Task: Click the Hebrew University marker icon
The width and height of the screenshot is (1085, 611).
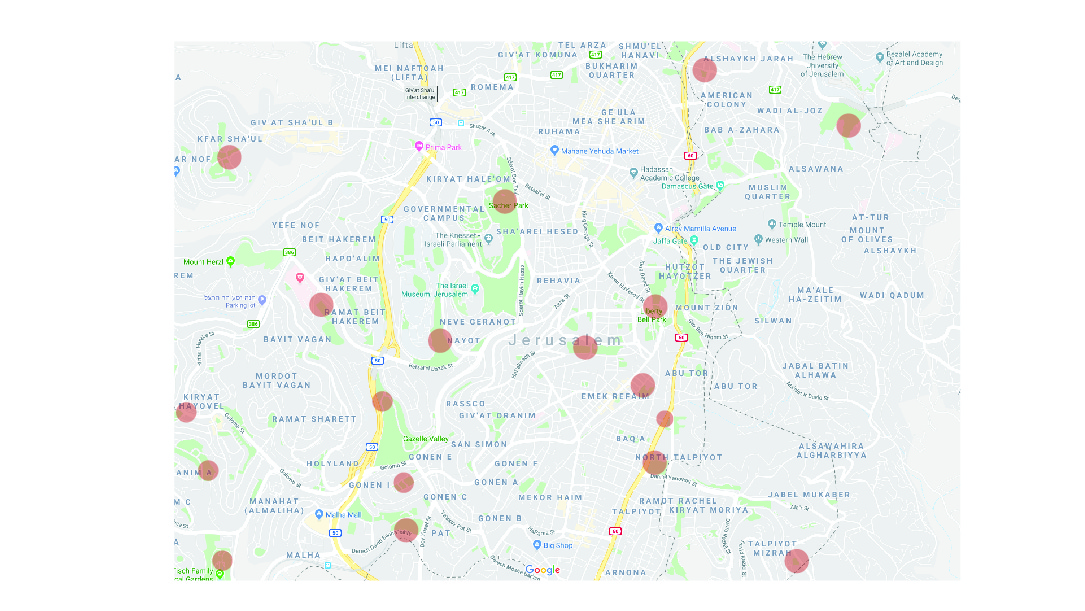Action: click(822, 45)
